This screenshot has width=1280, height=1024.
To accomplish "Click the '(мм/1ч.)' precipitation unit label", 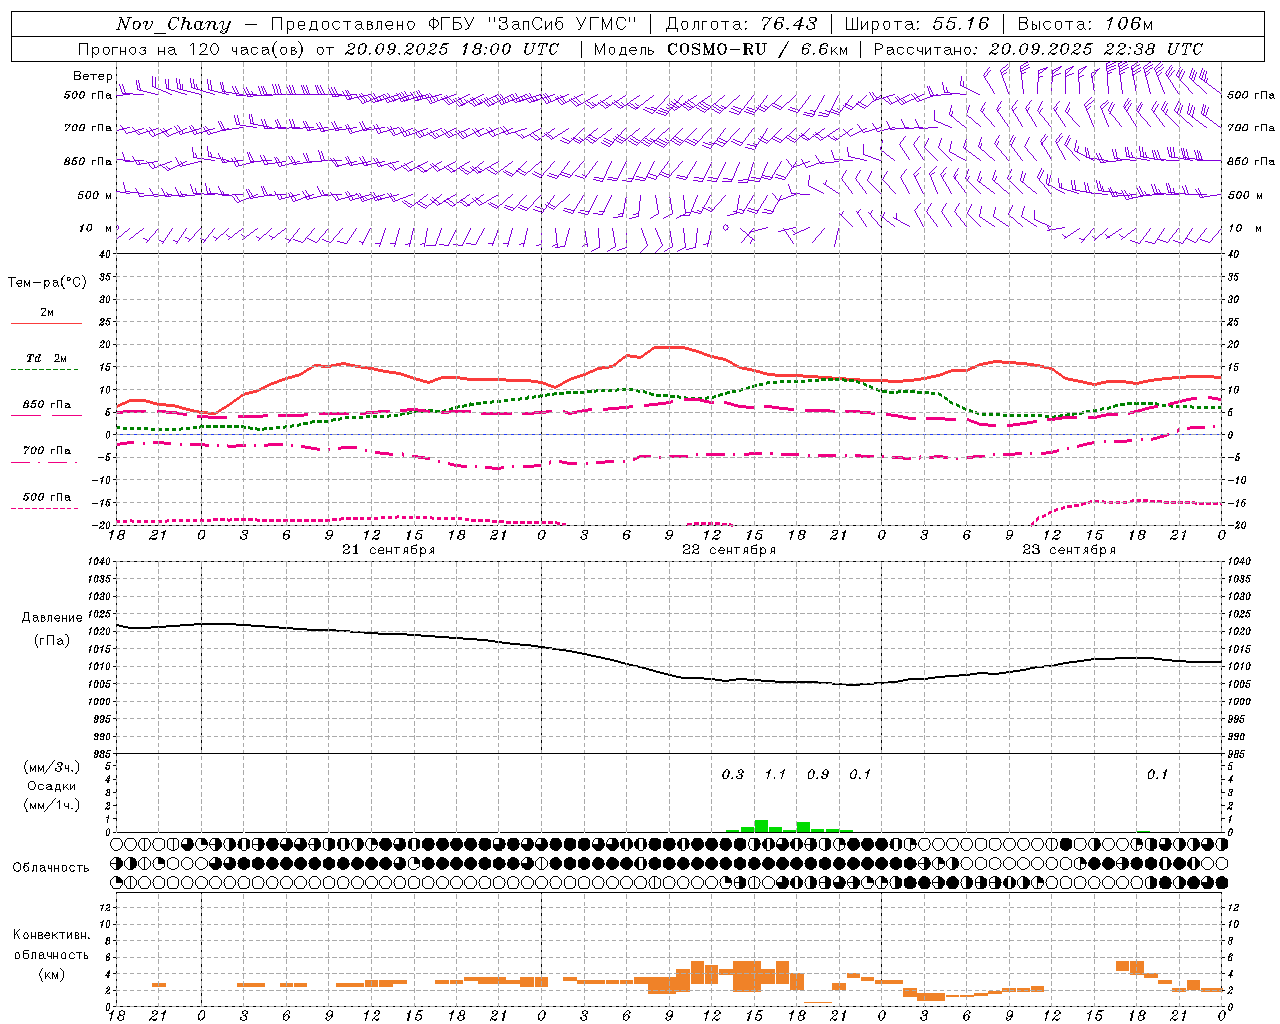I will click(x=52, y=805).
